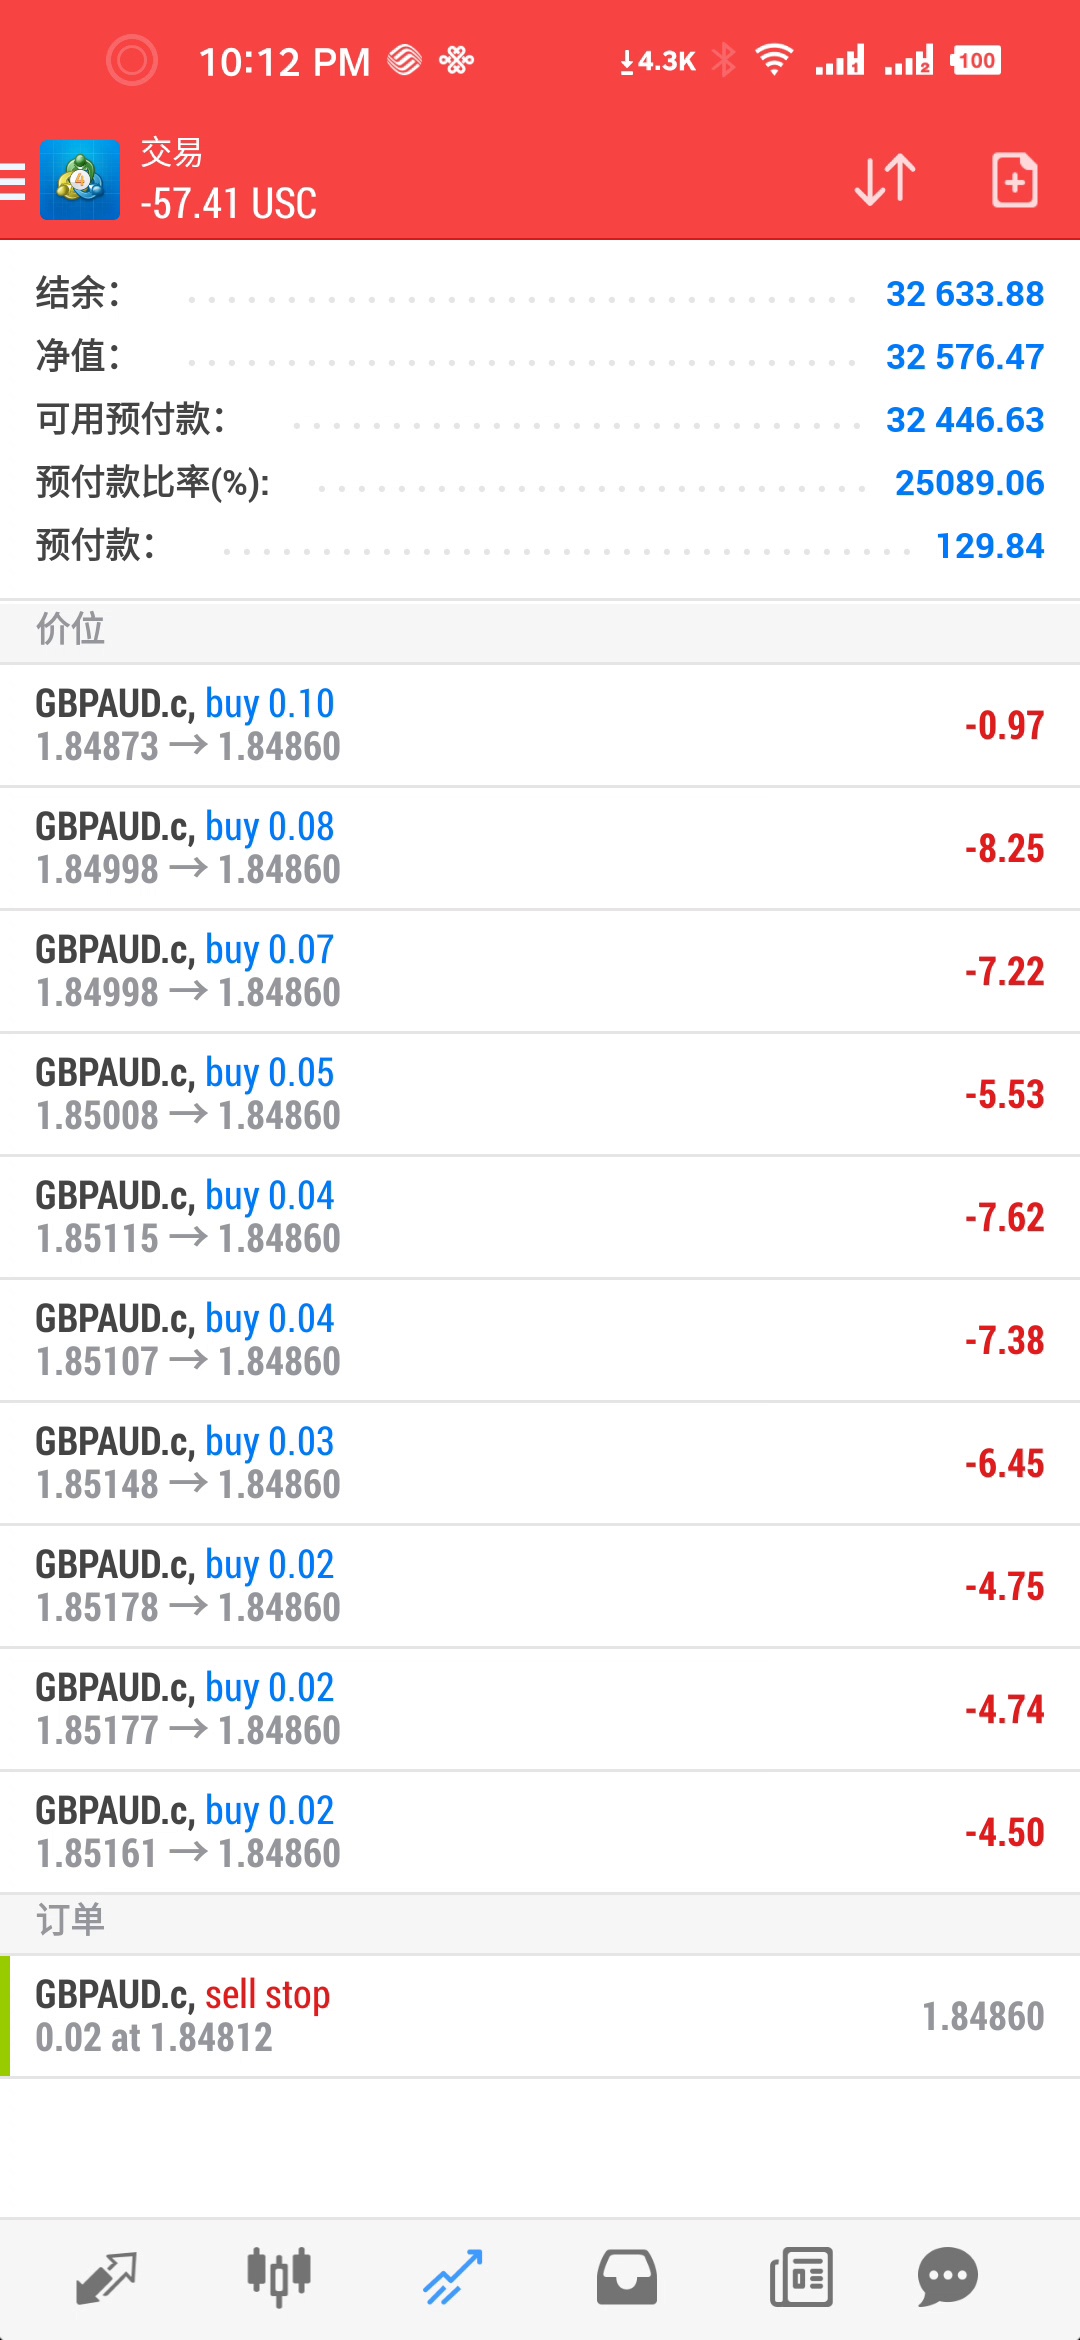This screenshot has width=1080, height=2340.
Task: Tap the balance value 32 633.88
Action: 964,294
